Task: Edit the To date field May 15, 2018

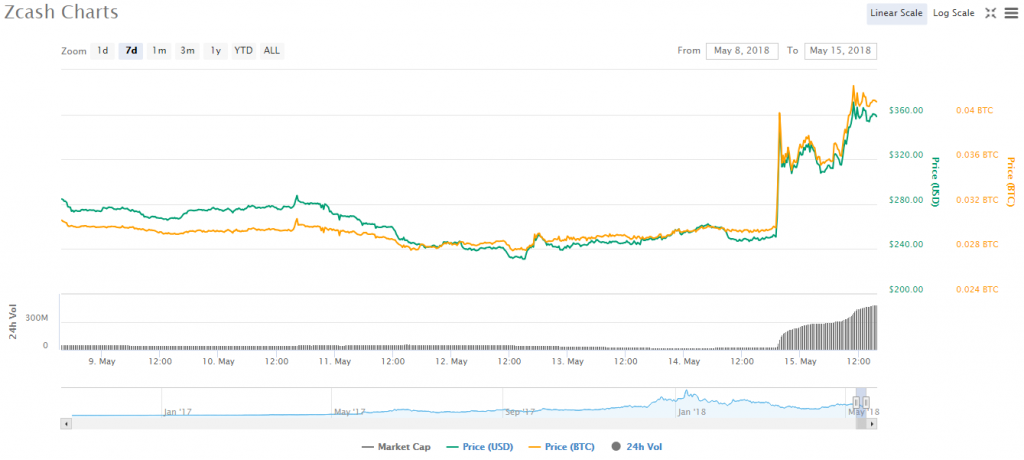Action: pyautogui.click(x=840, y=50)
